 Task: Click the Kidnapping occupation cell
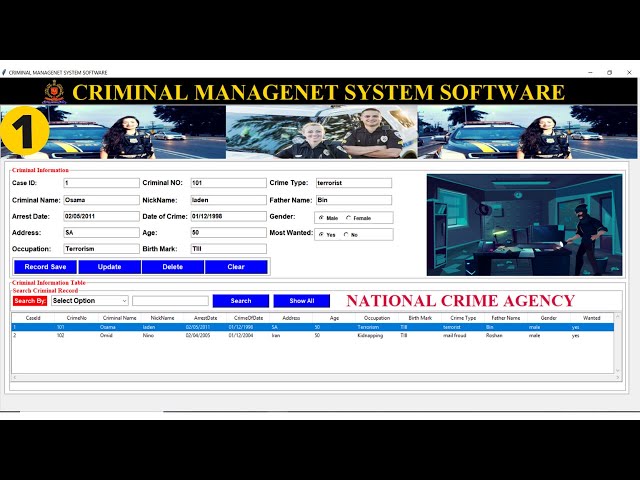tap(370, 336)
